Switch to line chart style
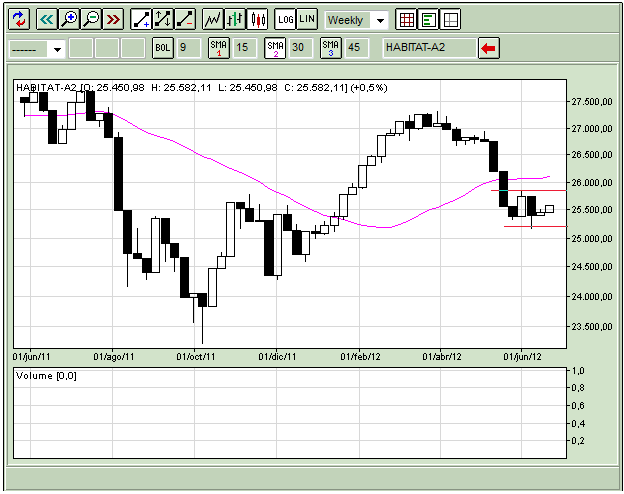 tap(213, 19)
